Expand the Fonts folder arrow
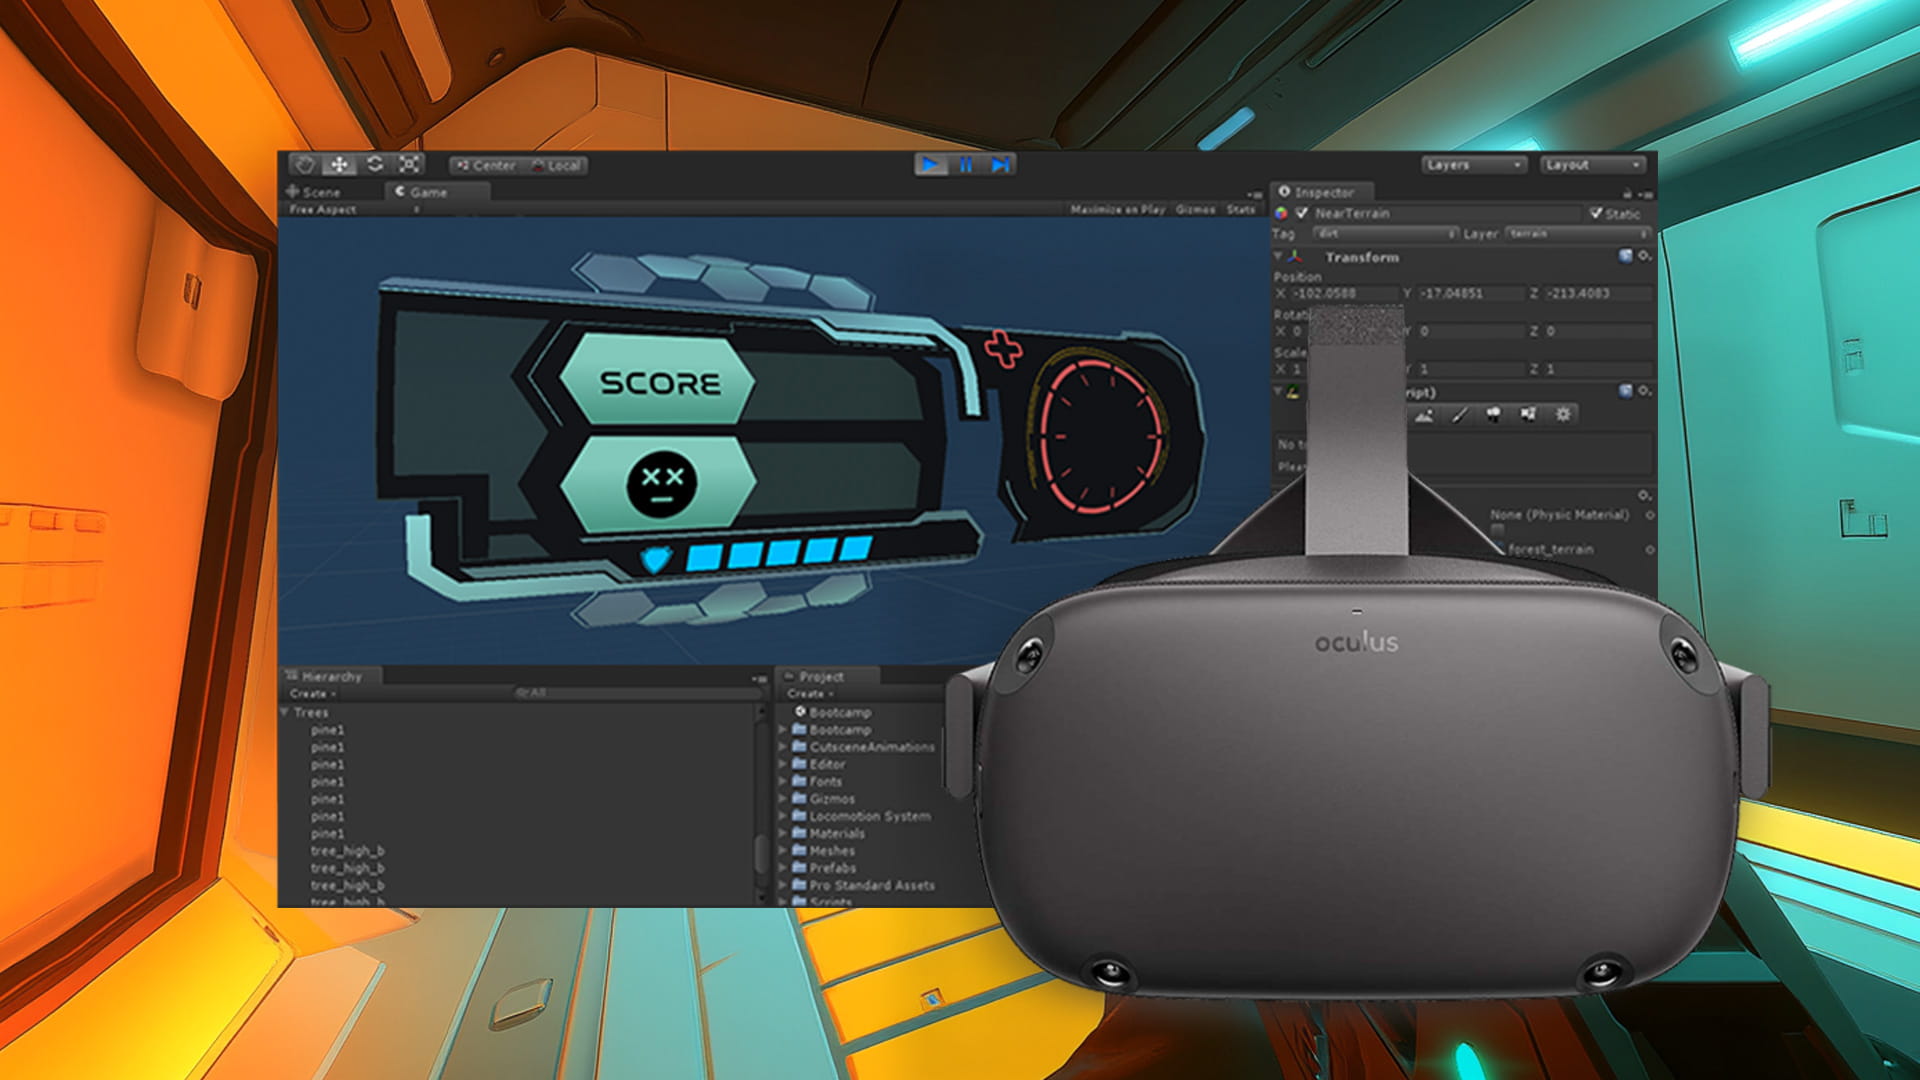Screen dimensions: 1920x1080 tap(783, 781)
